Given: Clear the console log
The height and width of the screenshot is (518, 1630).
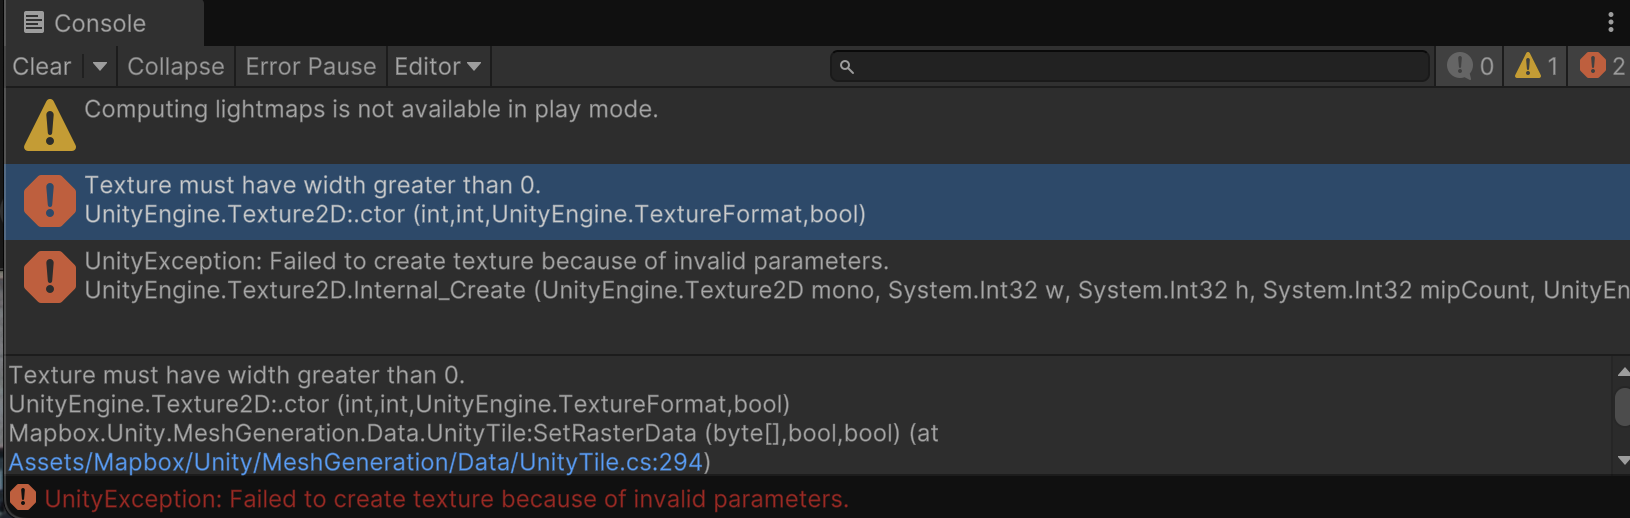Looking at the screenshot, I should [42, 66].
